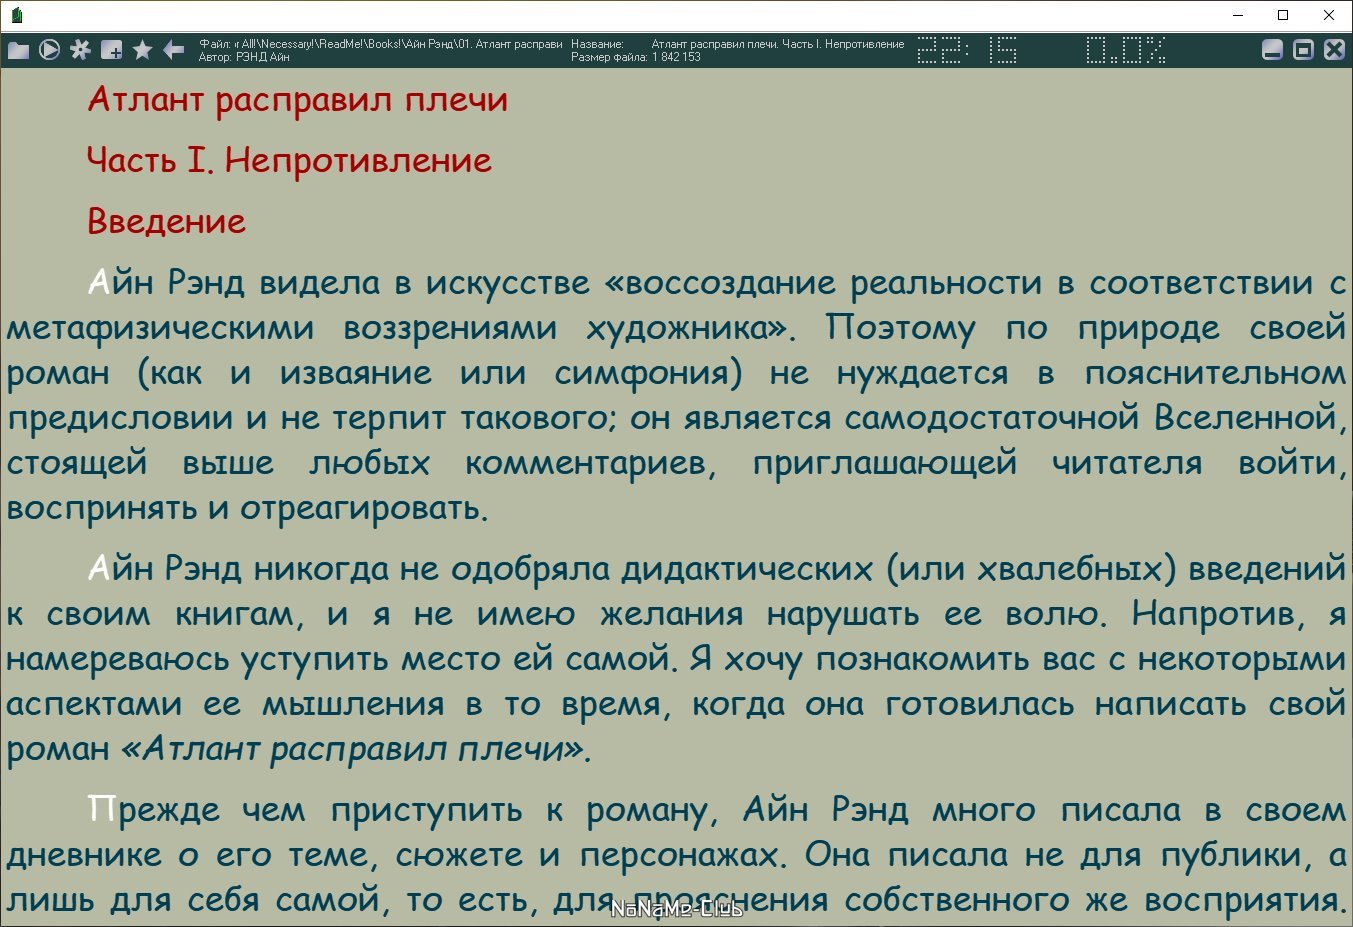Minimize the reader via its toolbar minimize icon
The image size is (1353, 927).
1272,50
